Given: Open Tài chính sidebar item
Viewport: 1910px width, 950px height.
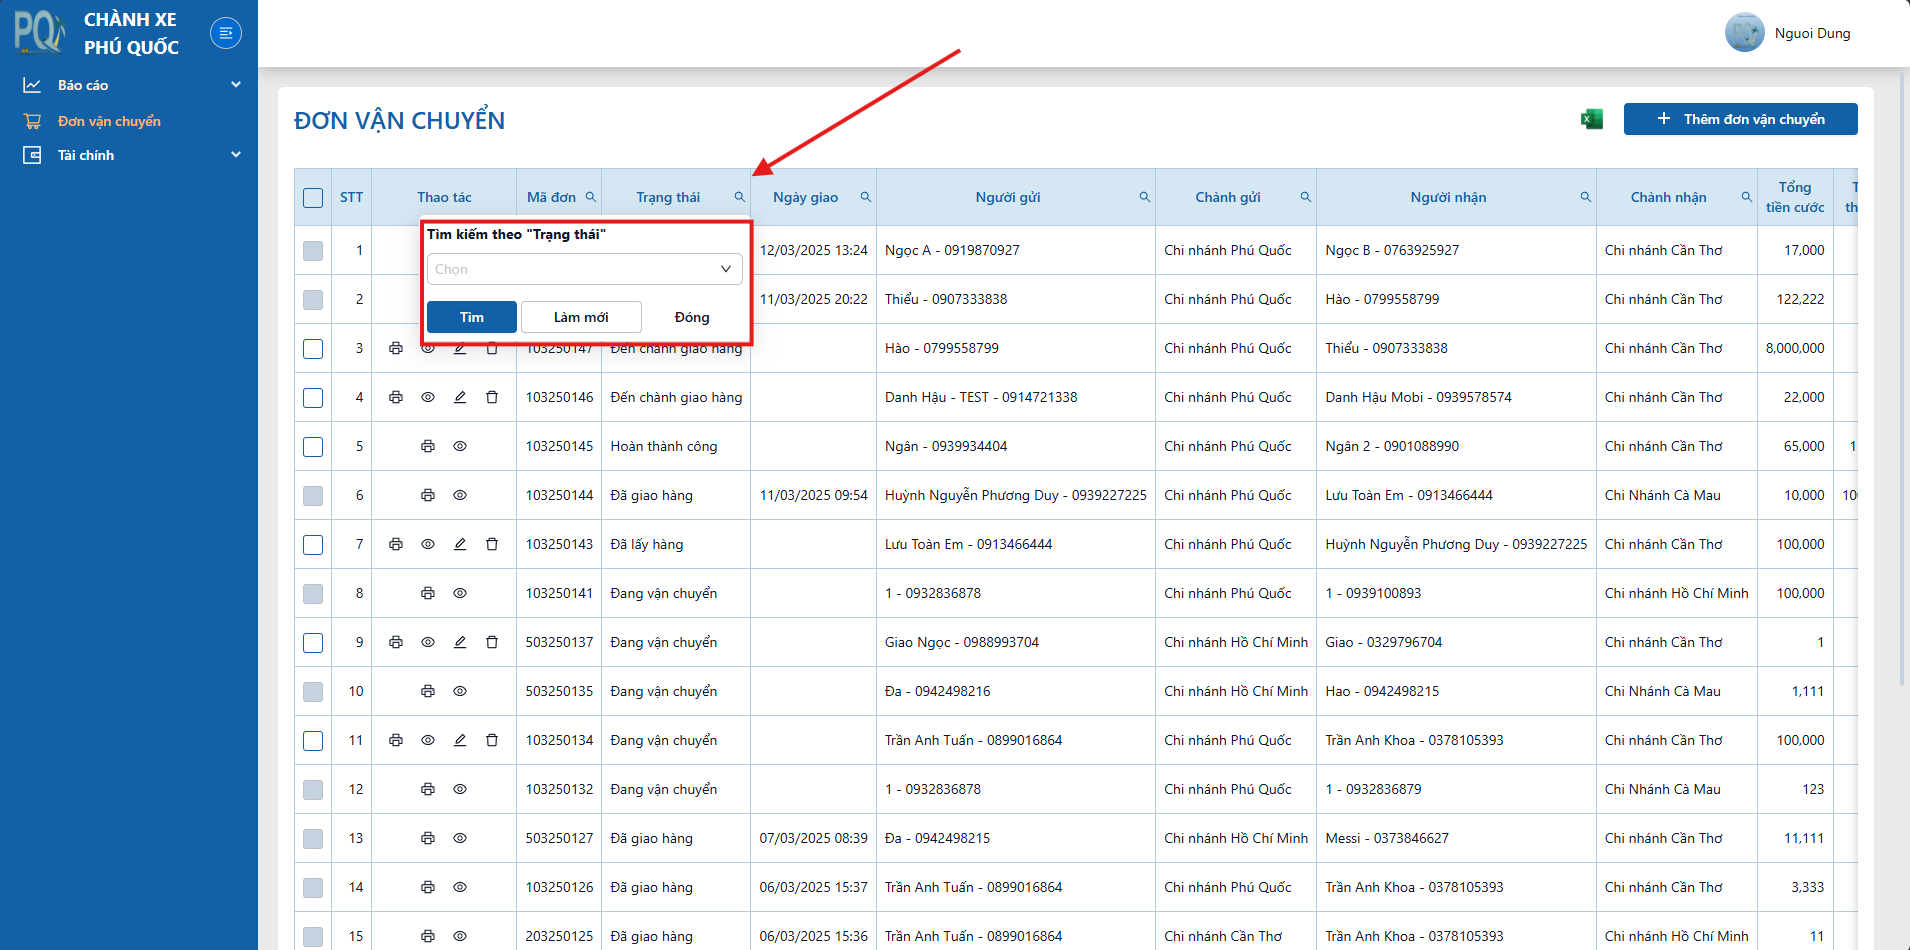Looking at the screenshot, I should tap(86, 155).
